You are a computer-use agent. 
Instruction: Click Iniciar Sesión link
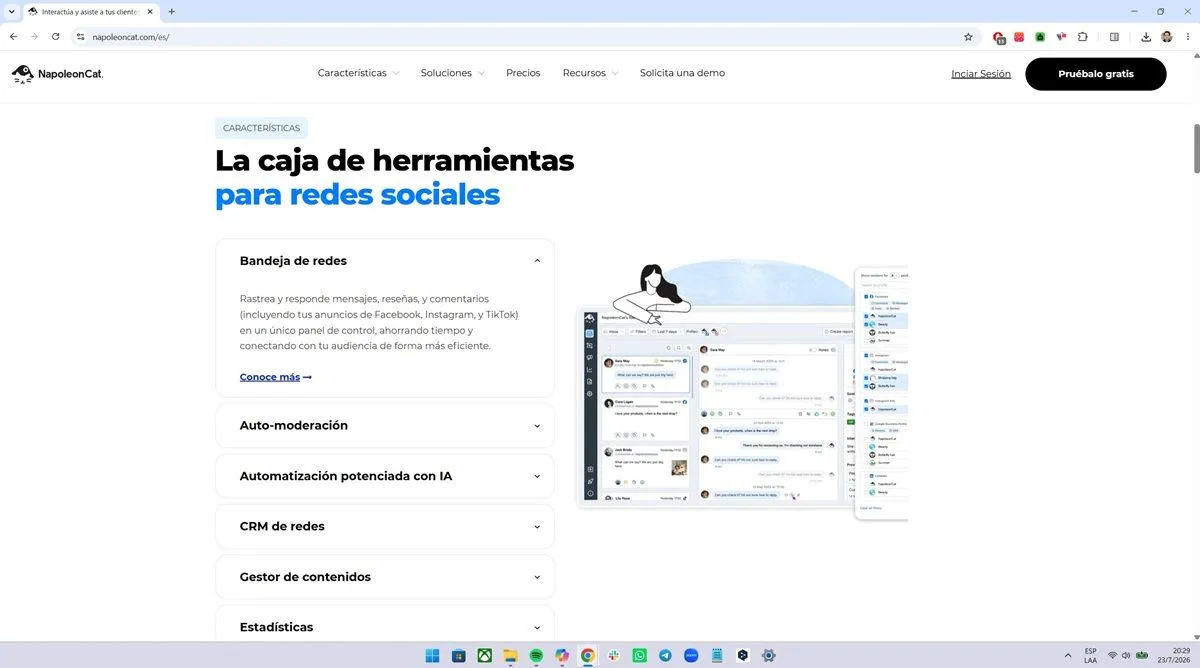click(981, 74)
